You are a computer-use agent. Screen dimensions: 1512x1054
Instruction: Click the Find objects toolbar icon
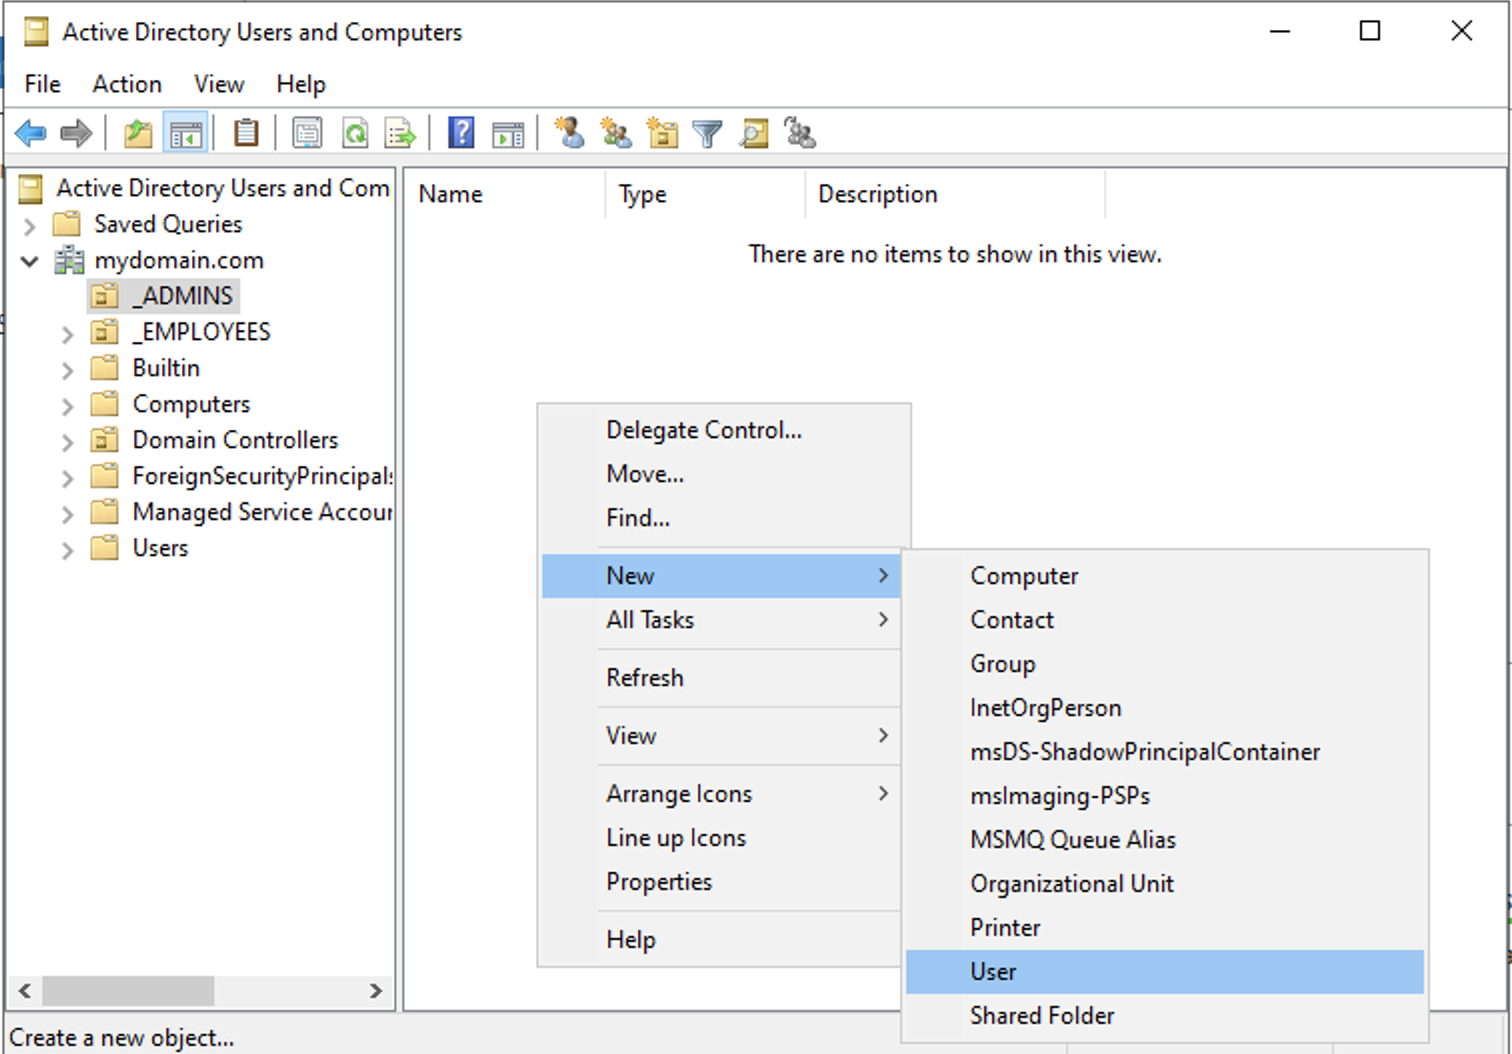(754, 133)
